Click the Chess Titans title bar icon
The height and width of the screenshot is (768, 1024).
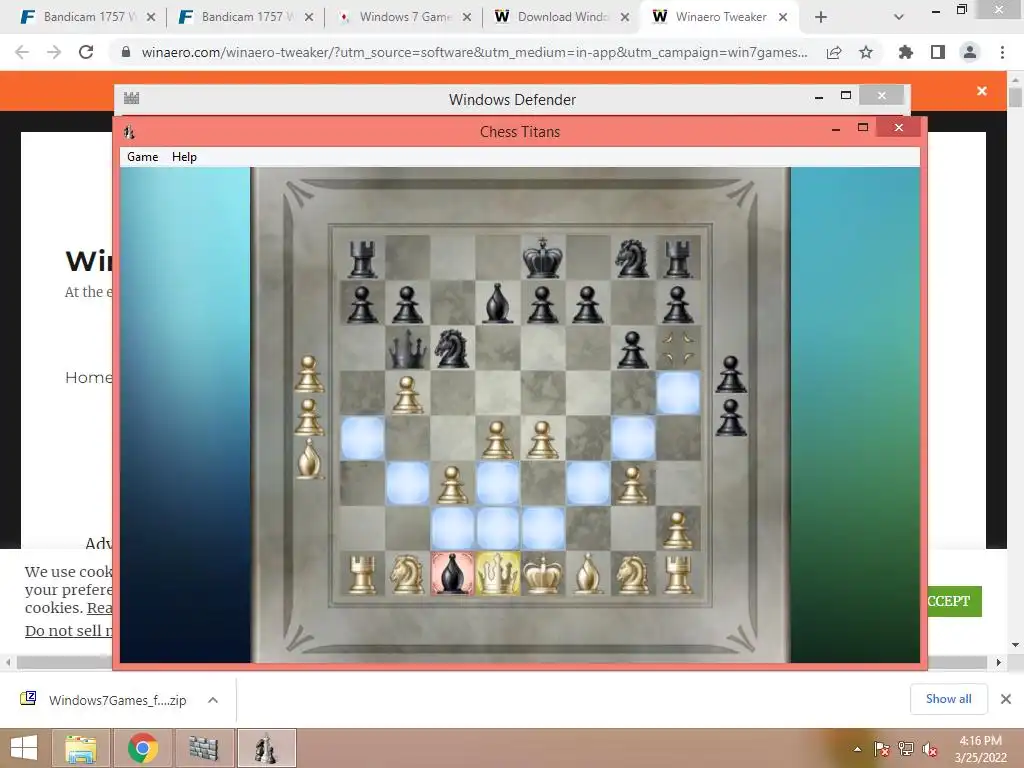[129, 132]
